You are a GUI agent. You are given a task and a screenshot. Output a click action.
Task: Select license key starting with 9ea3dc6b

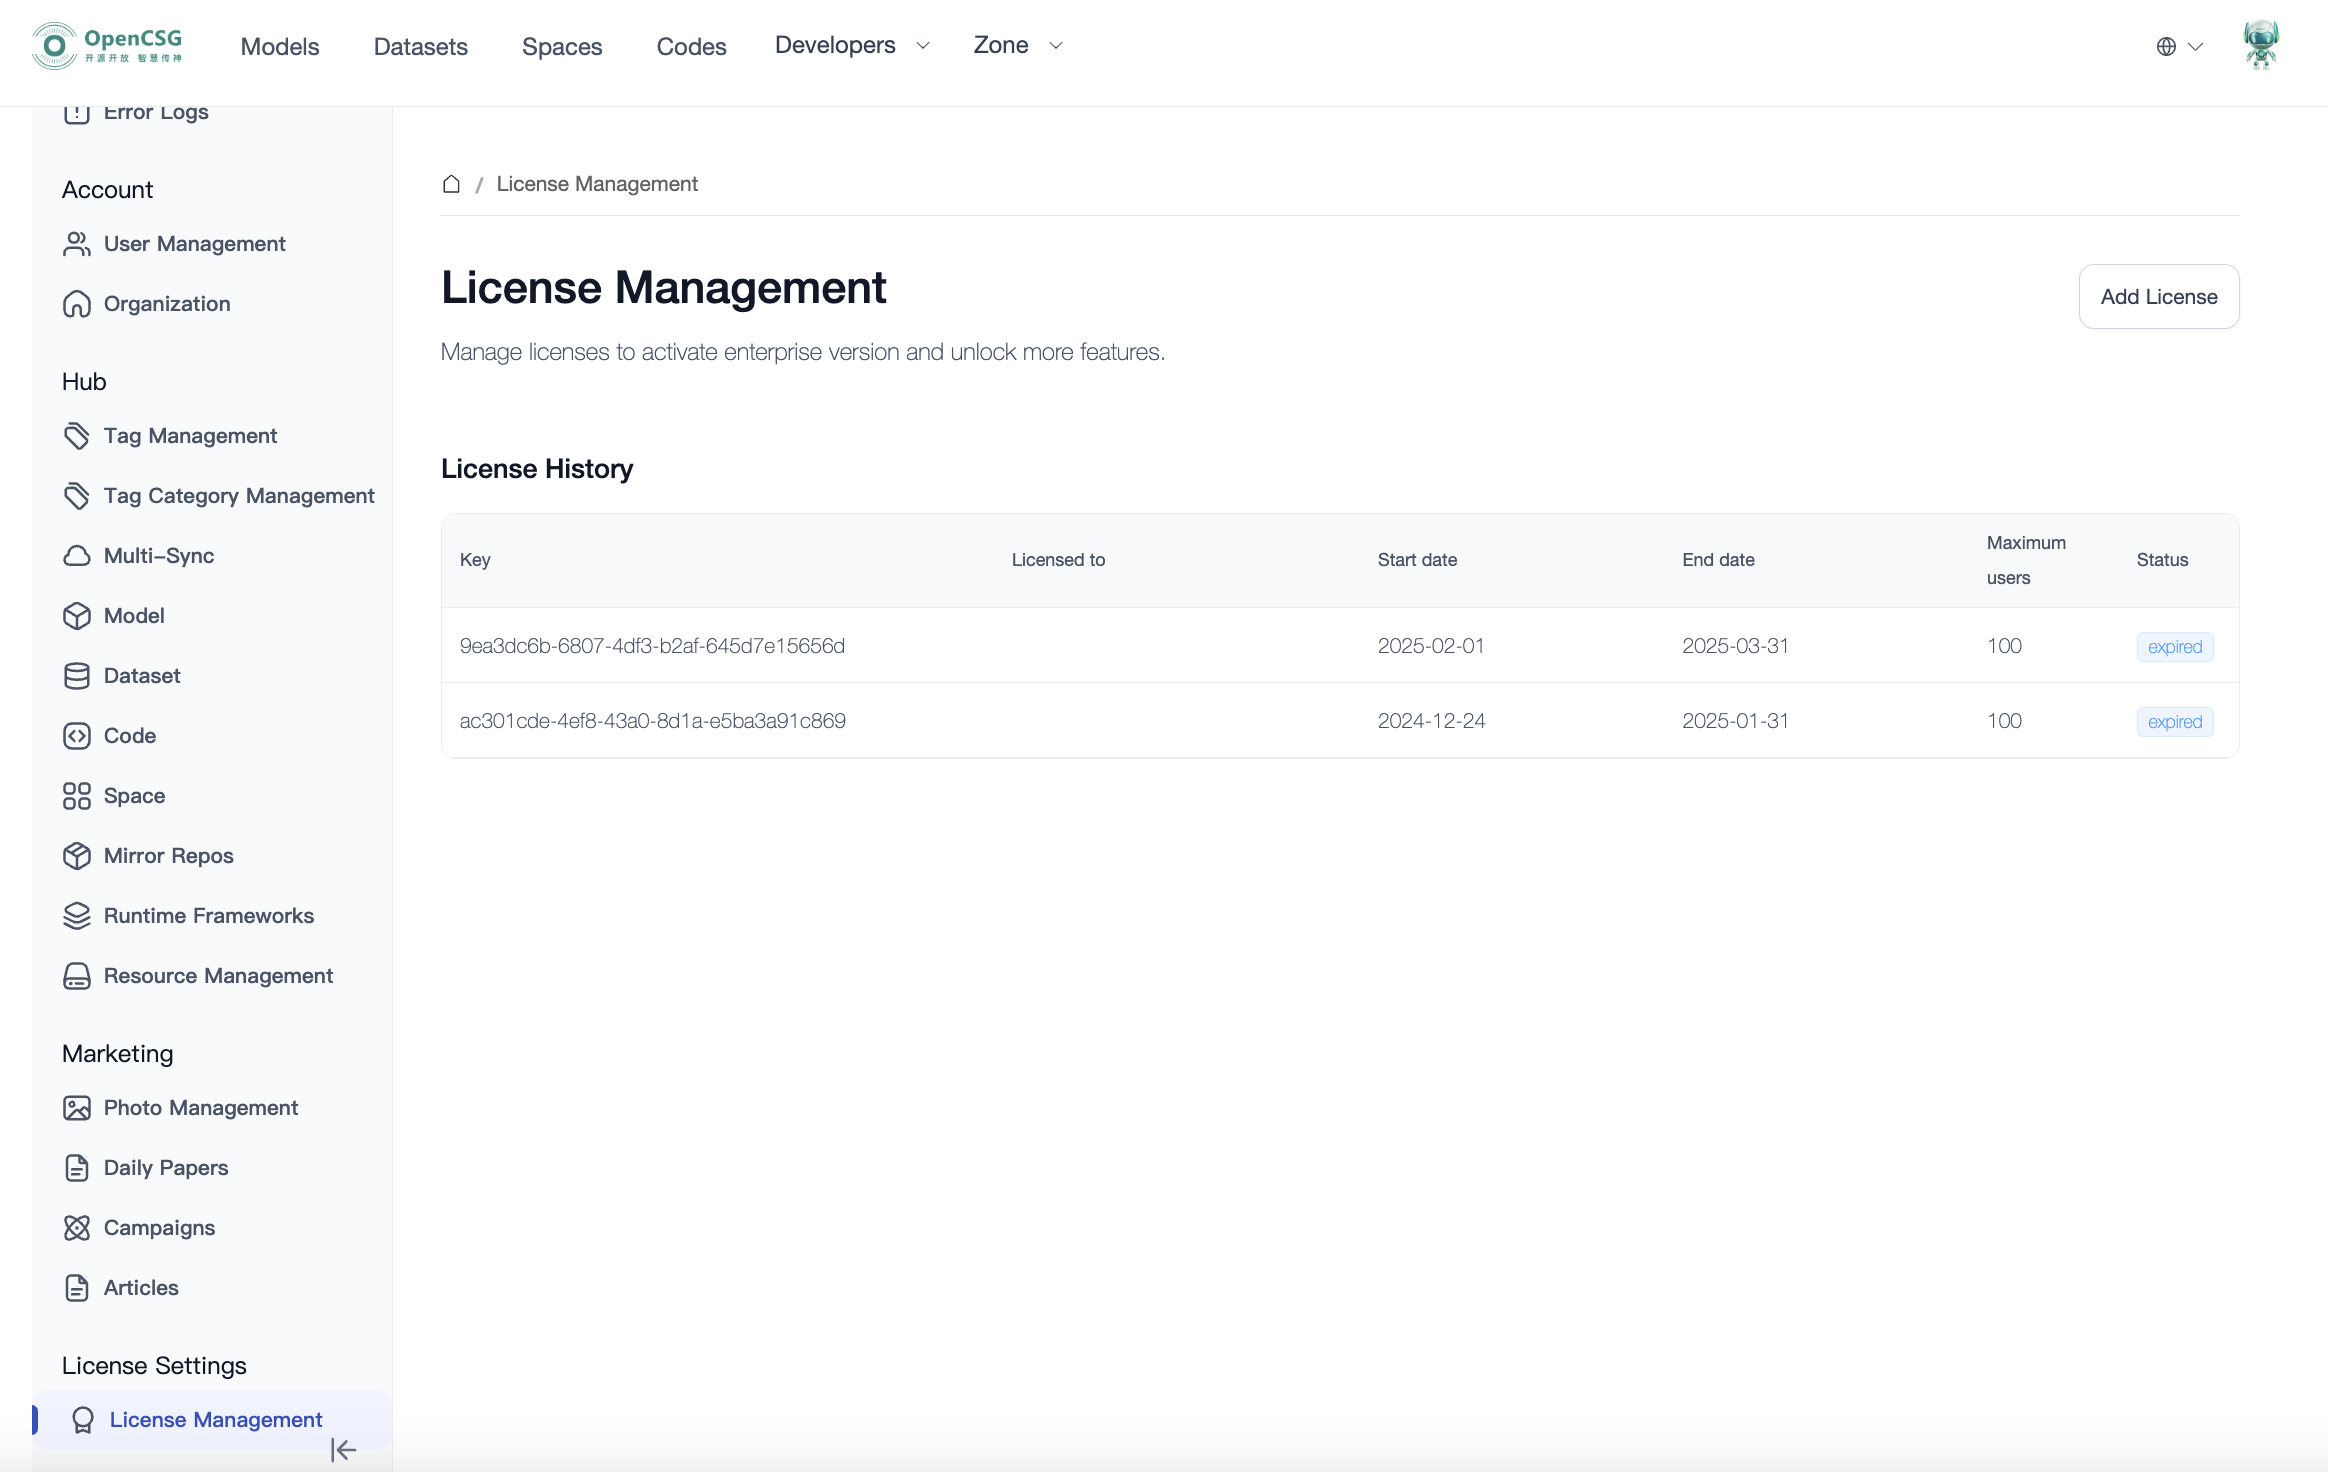652,646
